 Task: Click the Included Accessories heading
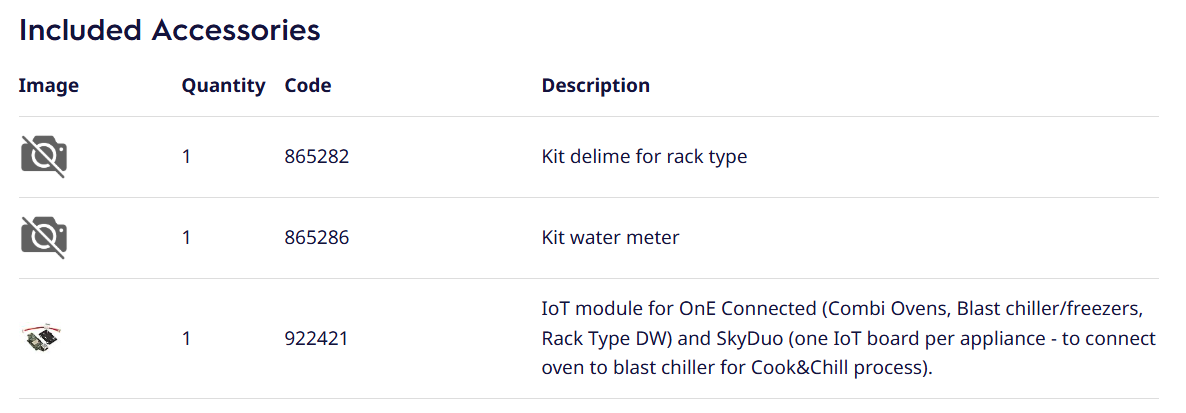coord(170,31)
